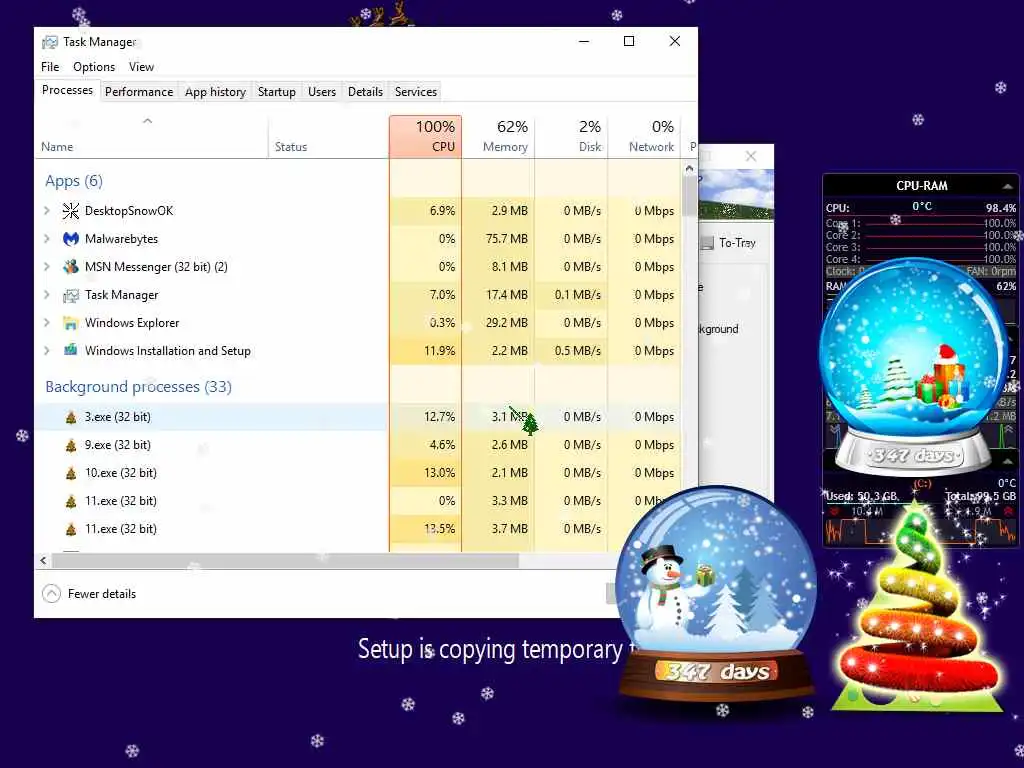Collapse the CPU-RAM gadget arrow
The width and height of the screenshot is (1024, 768).
point(1008,187)
